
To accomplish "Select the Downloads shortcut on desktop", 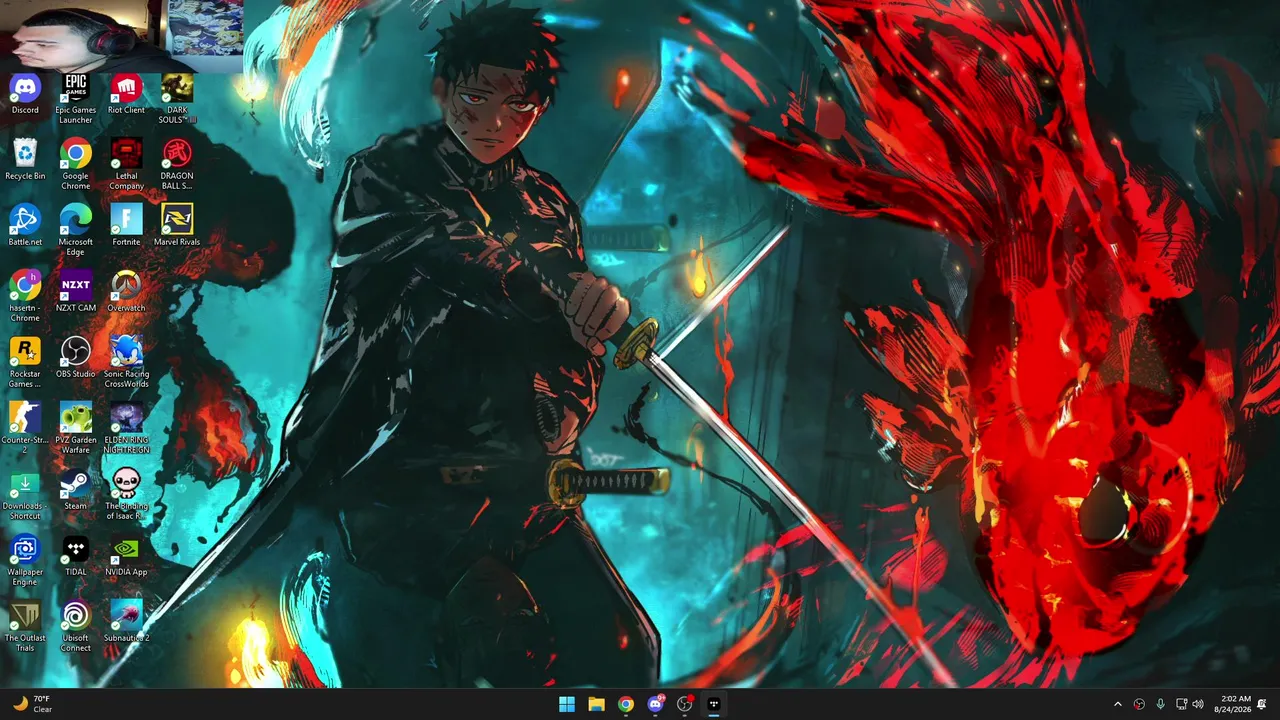I will pos(25,495).
